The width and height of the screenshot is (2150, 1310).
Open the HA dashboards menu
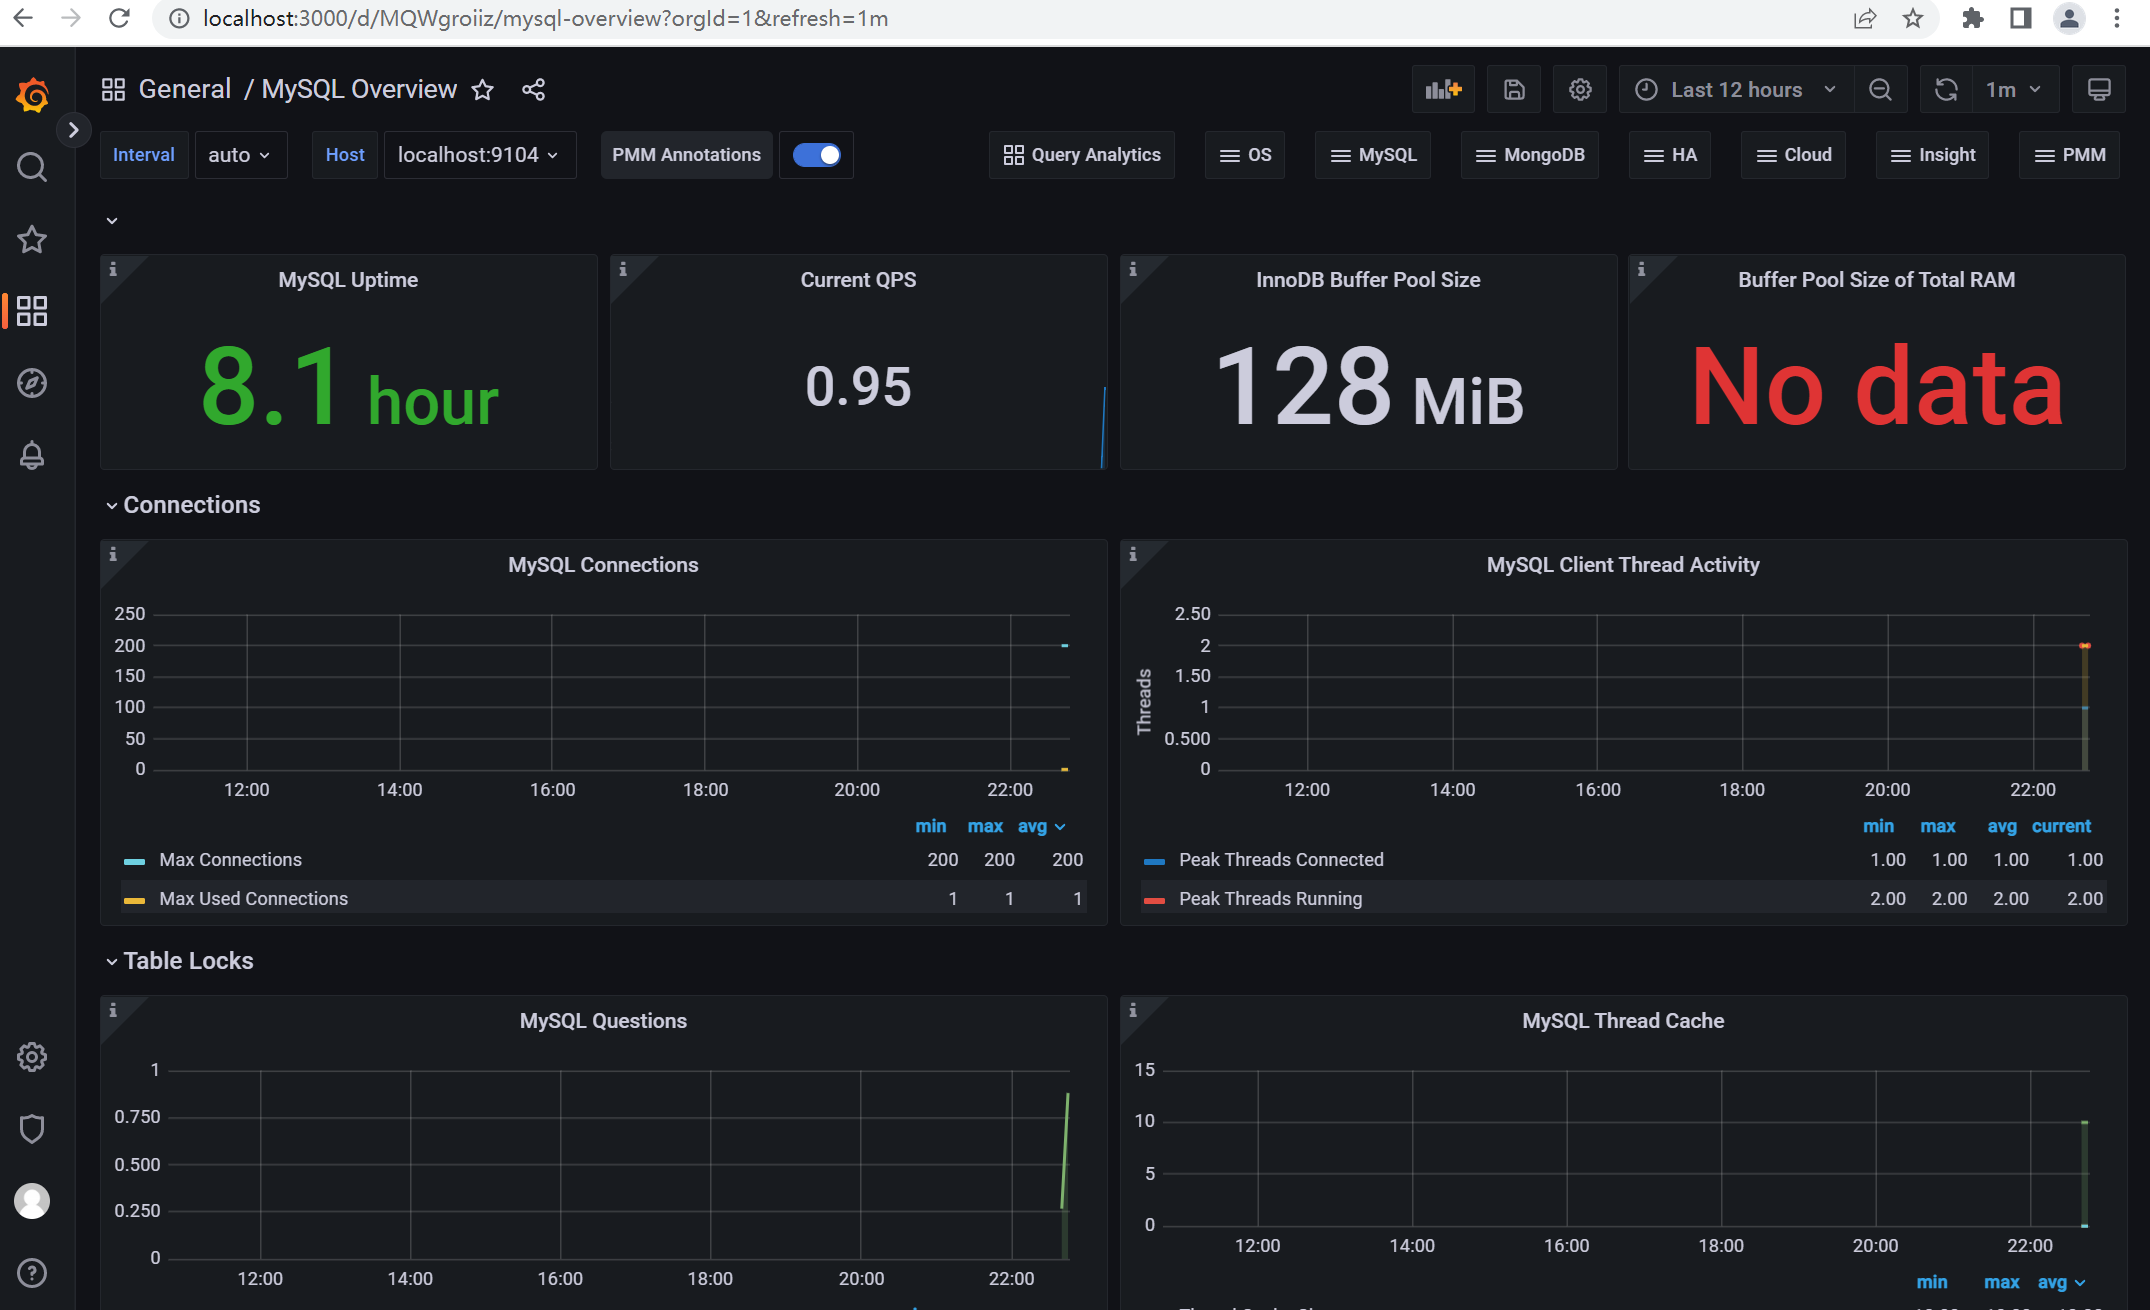1670,155
